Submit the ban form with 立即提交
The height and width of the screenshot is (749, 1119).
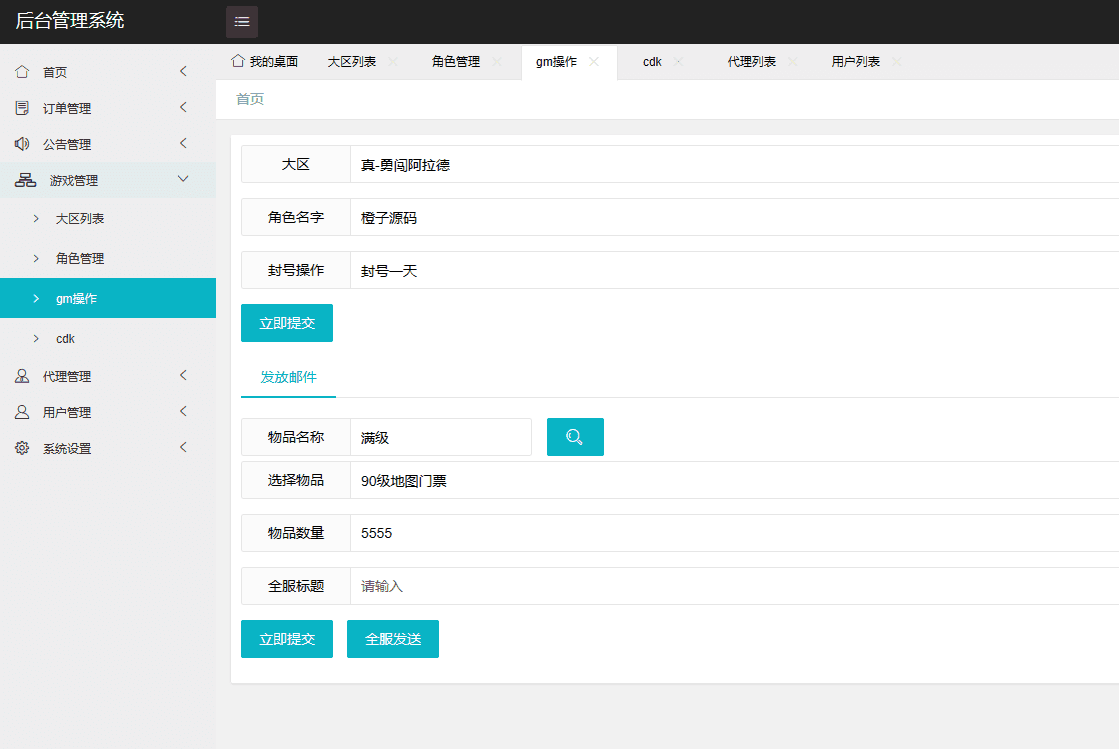[286, 323]
